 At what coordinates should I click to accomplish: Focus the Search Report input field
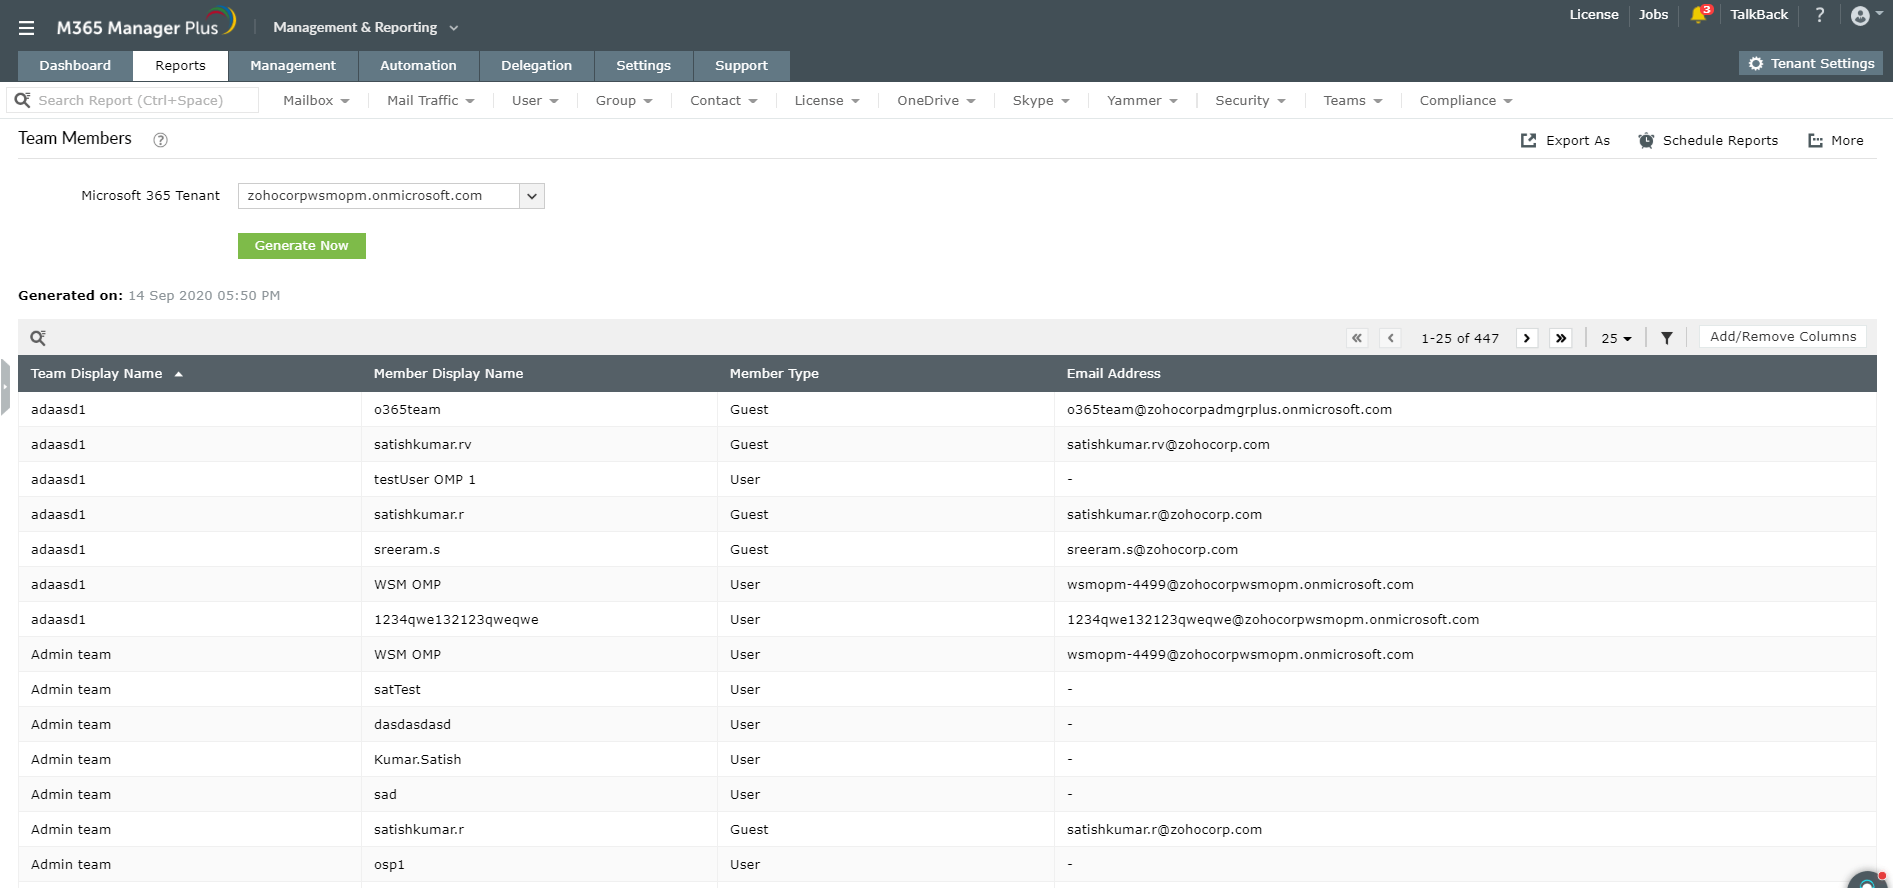pyautogui.click(x=140, y=101)
